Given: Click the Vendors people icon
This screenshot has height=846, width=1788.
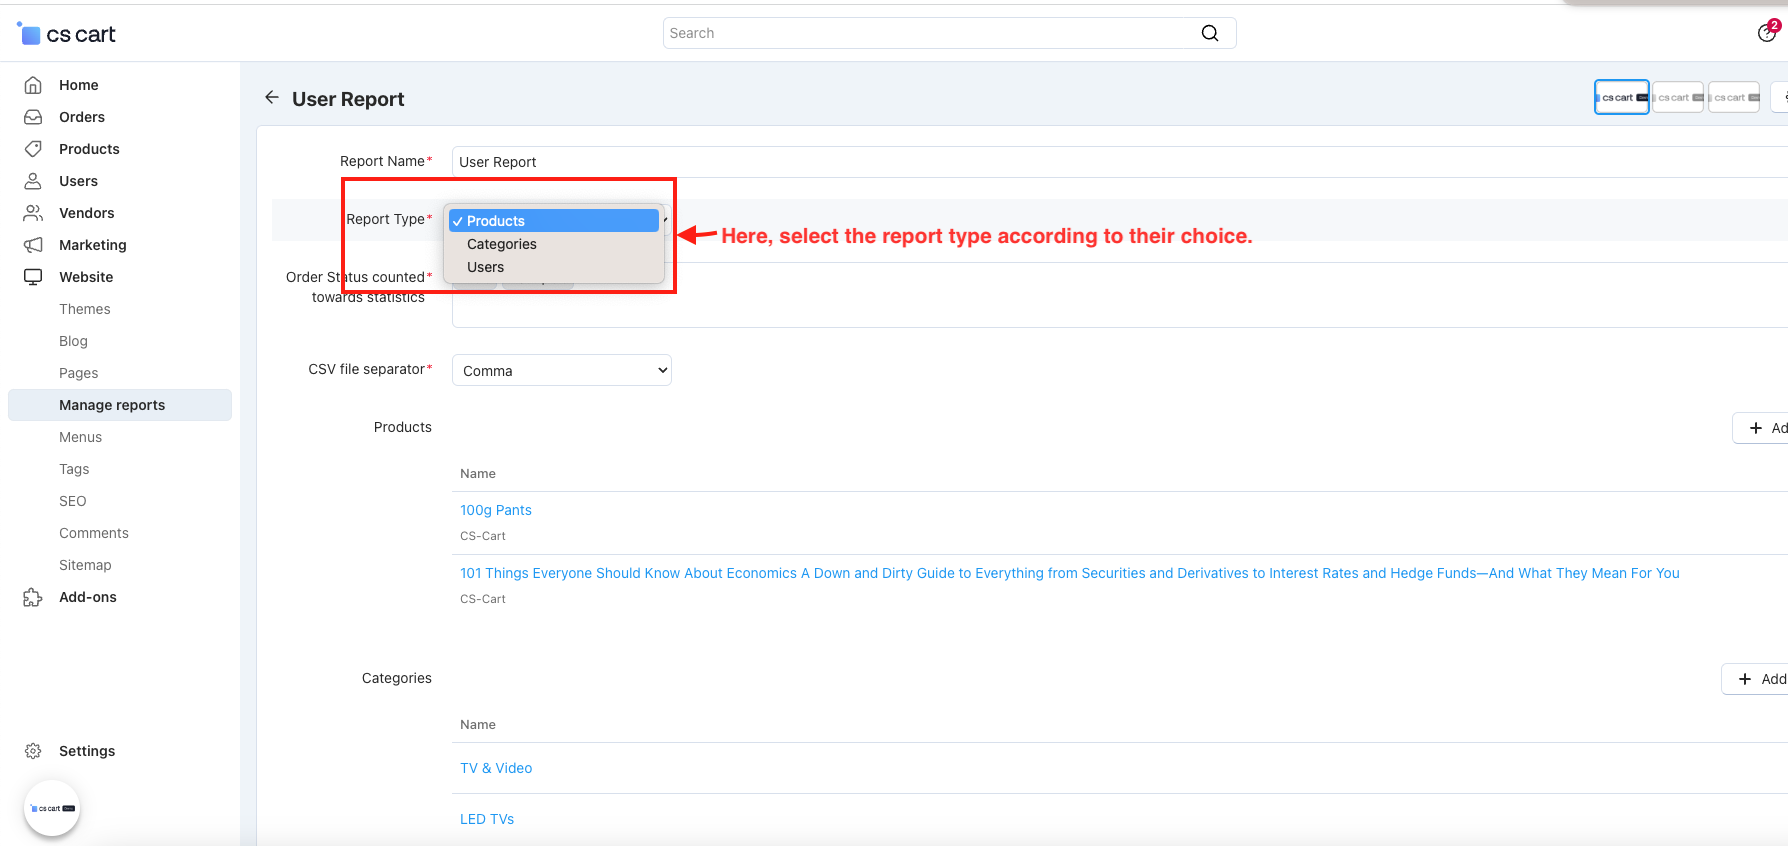Looking at the screenshot, I should coord(33,213).
